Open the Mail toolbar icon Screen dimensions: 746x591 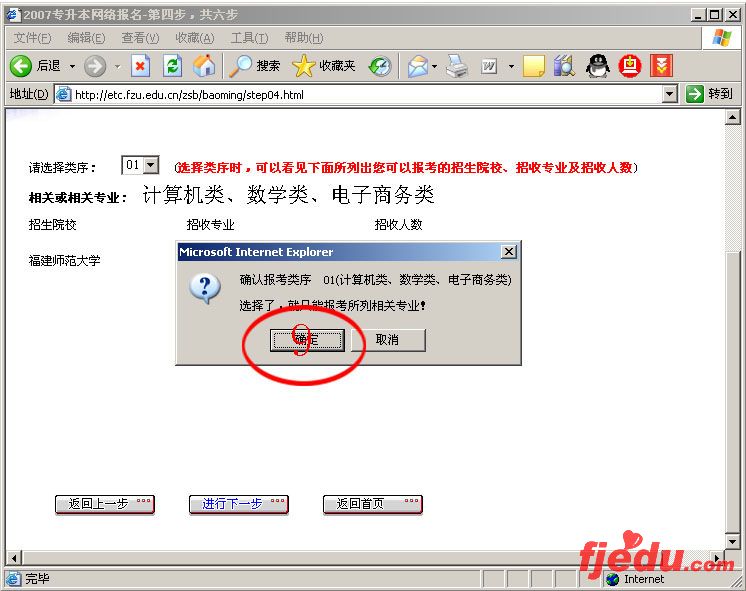(417, 66)
